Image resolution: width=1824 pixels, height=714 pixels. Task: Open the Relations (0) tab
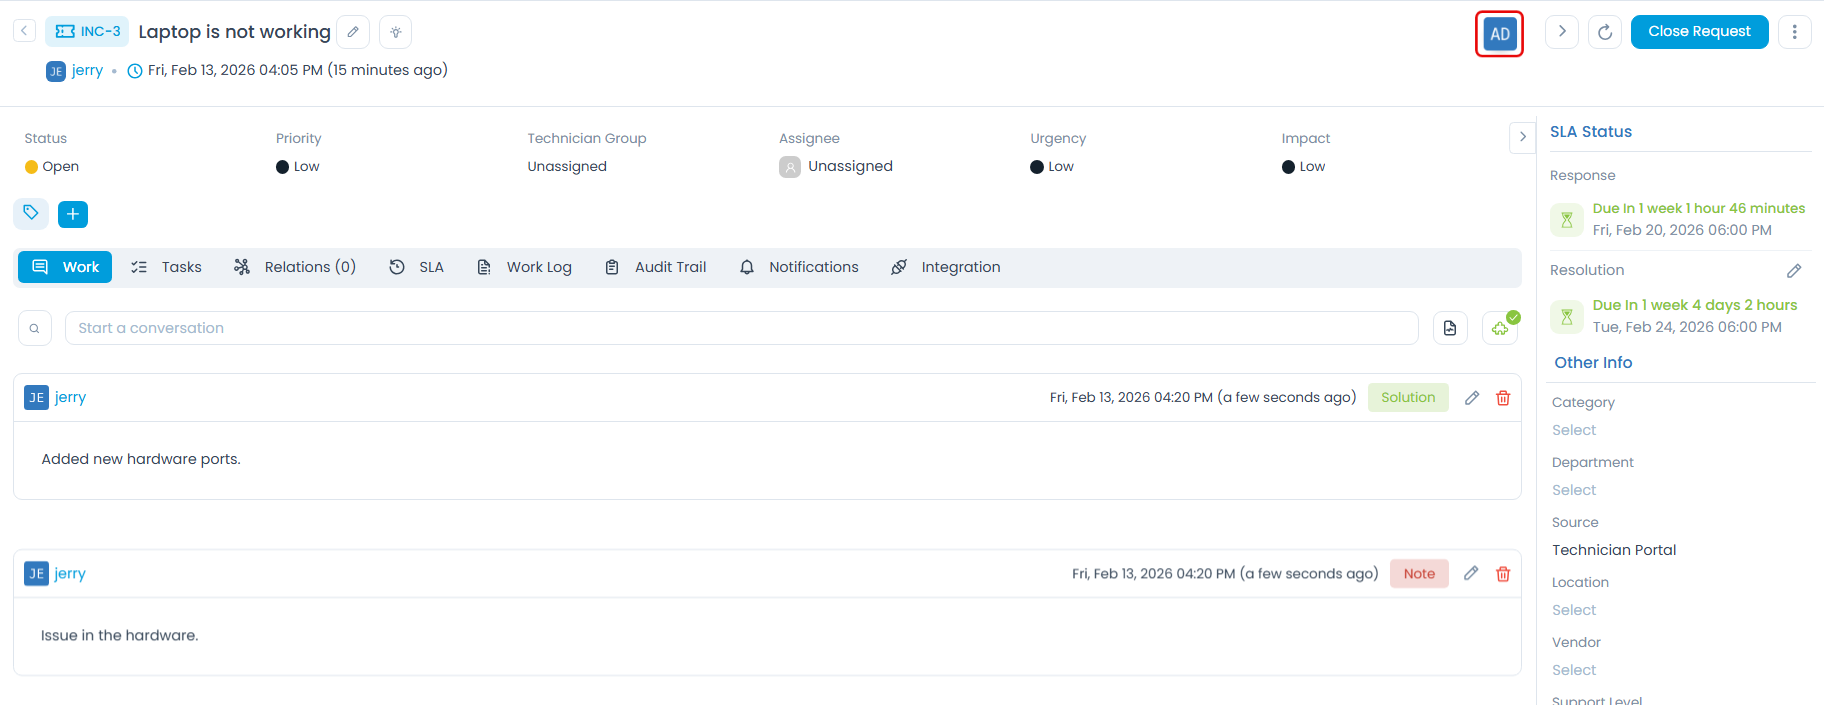tap(295, 267)
